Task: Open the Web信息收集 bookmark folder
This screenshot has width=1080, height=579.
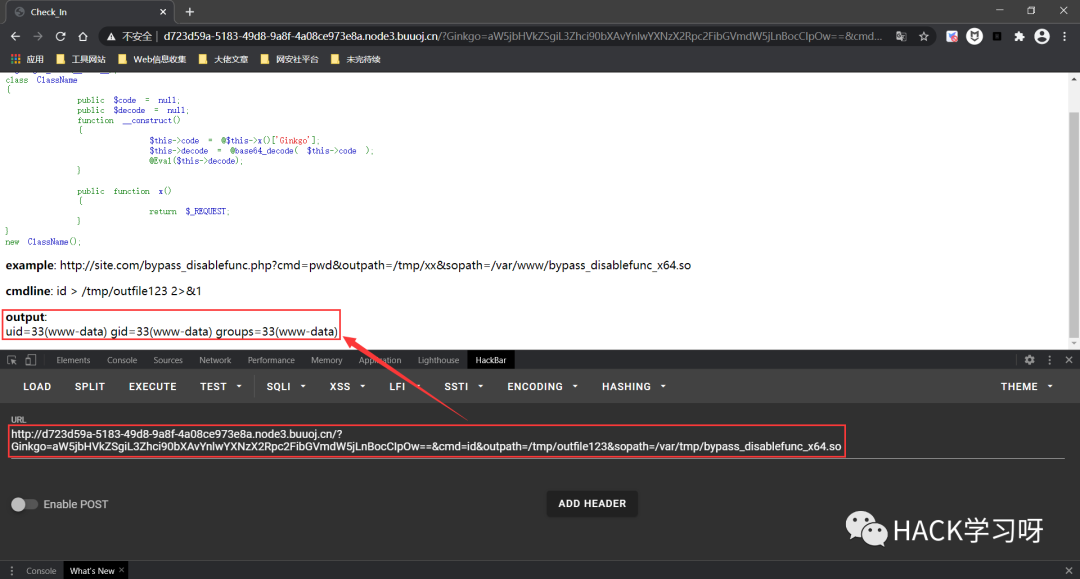Action: coord(152,59)
